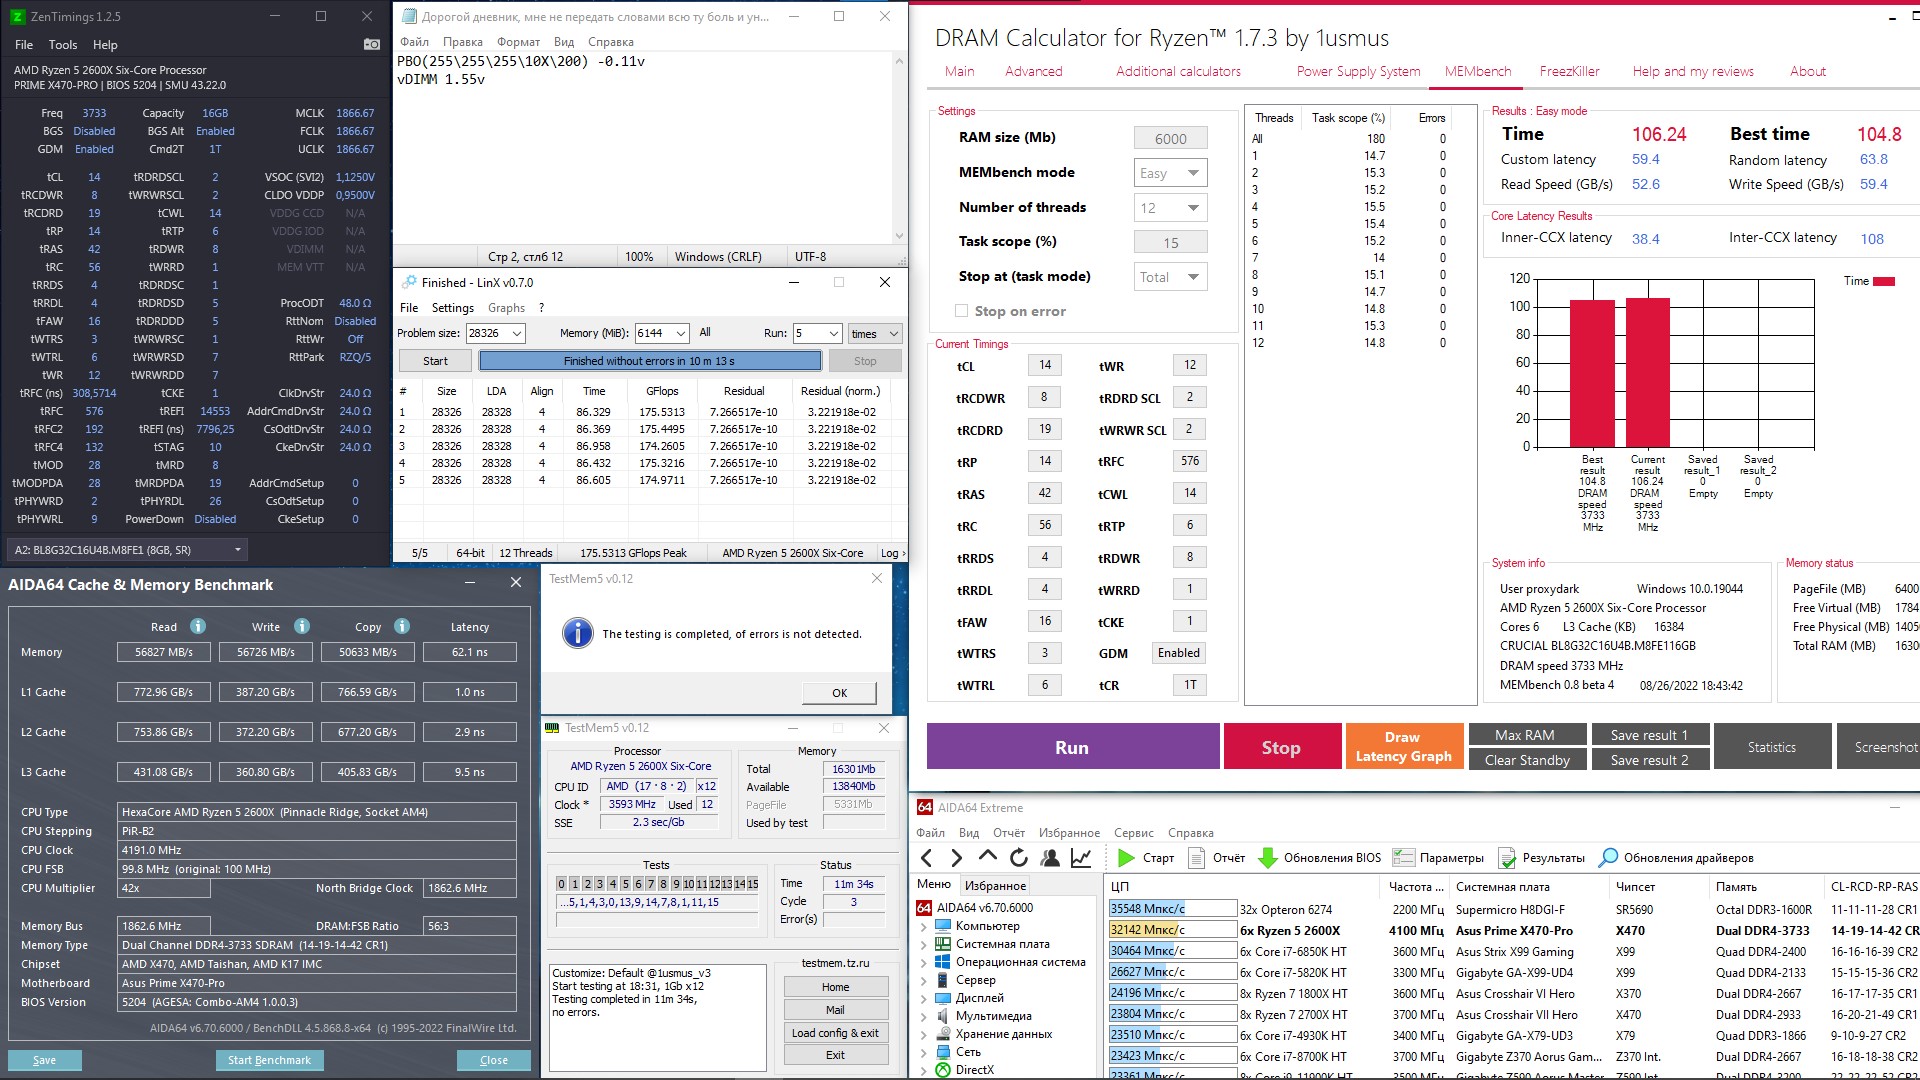The width and height of the screenshot is (1920, 1080).
Task: Click the AIDA64 back arrow icon
Action: click(926, 858)
